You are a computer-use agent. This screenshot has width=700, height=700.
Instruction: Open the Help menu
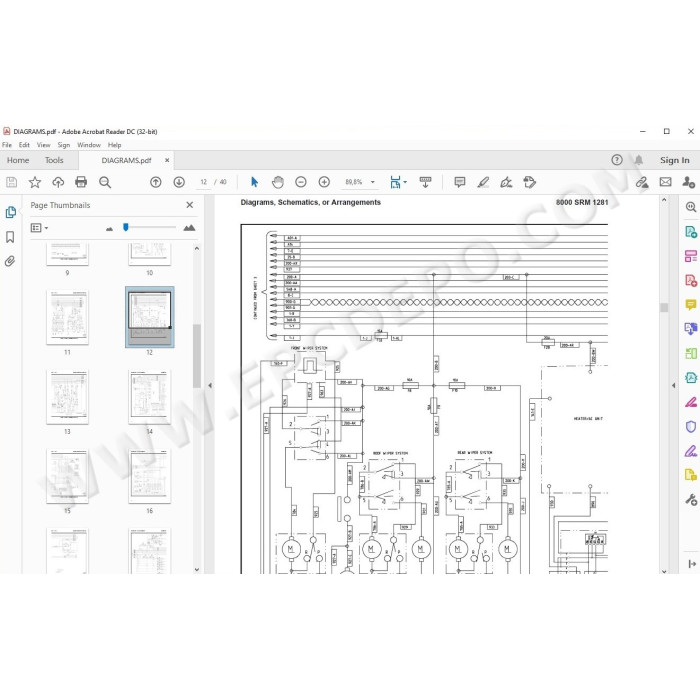tap(114, 145)
